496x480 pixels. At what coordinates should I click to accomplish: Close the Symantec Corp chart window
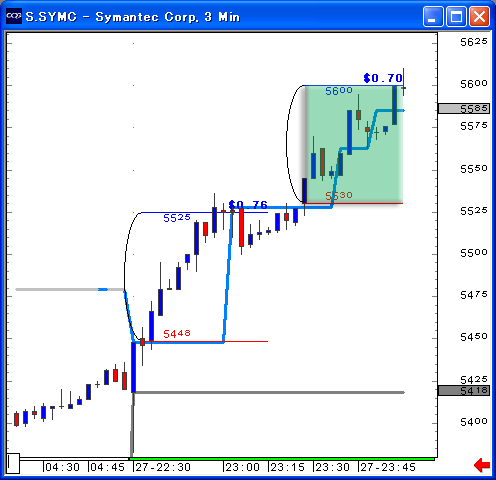pyautogui.click(x=480, y=16)
